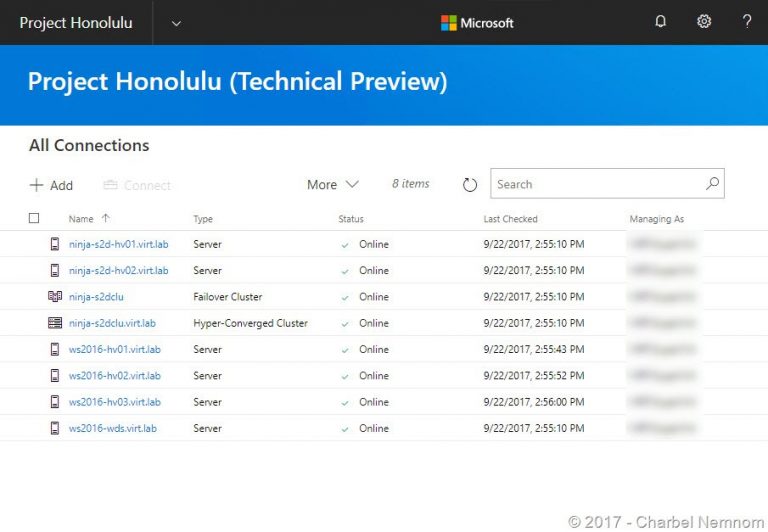768x532 pixels.
Task: Open the settings gear icon
Action: 704,22
